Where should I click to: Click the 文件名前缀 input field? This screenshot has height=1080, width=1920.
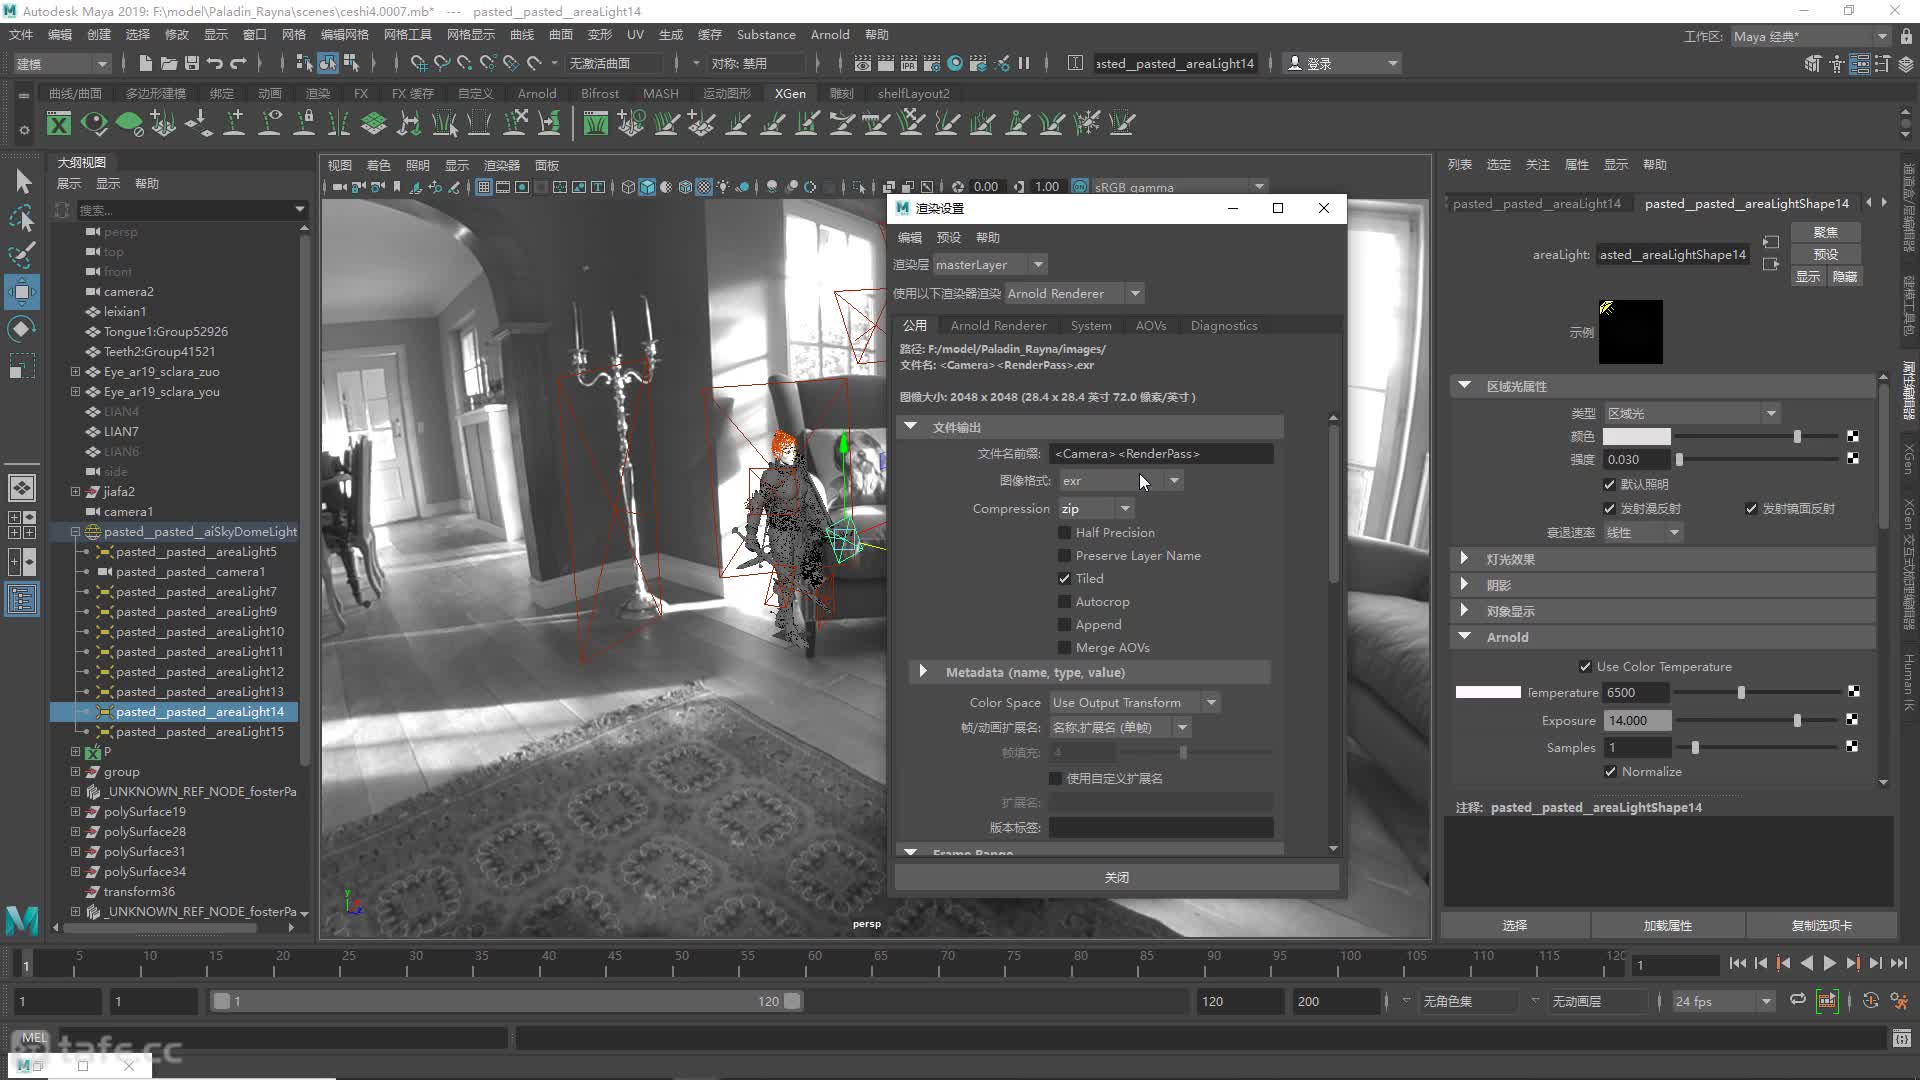(x=1161, y=454)
